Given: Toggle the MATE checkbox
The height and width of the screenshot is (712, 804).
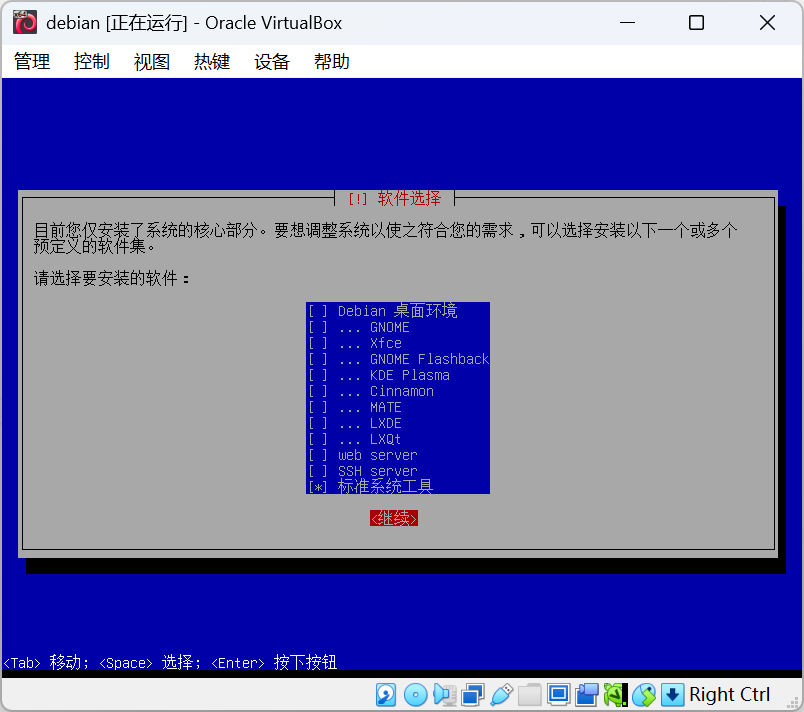Looking at the screenshot, I should click(317, 407).
